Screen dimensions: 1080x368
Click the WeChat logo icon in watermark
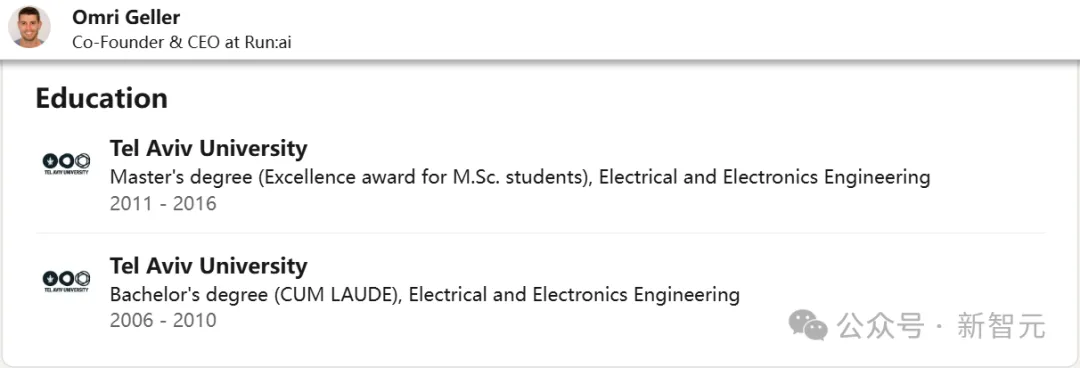coord(808,324)
